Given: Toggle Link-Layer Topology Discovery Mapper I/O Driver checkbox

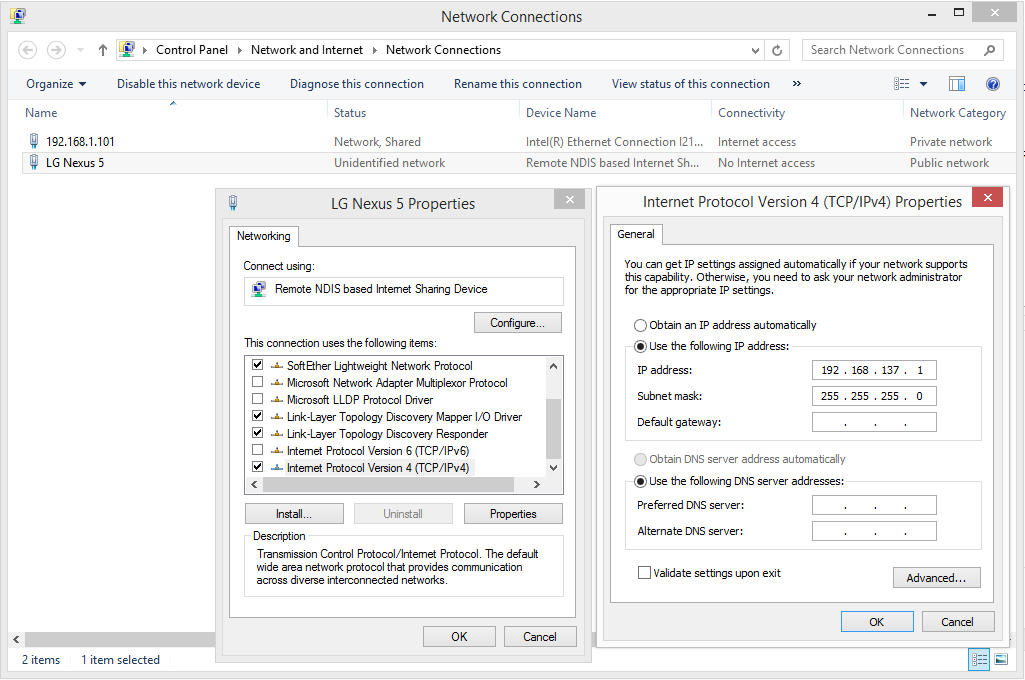Looking at the screenshot, I should tap(258, 416).
